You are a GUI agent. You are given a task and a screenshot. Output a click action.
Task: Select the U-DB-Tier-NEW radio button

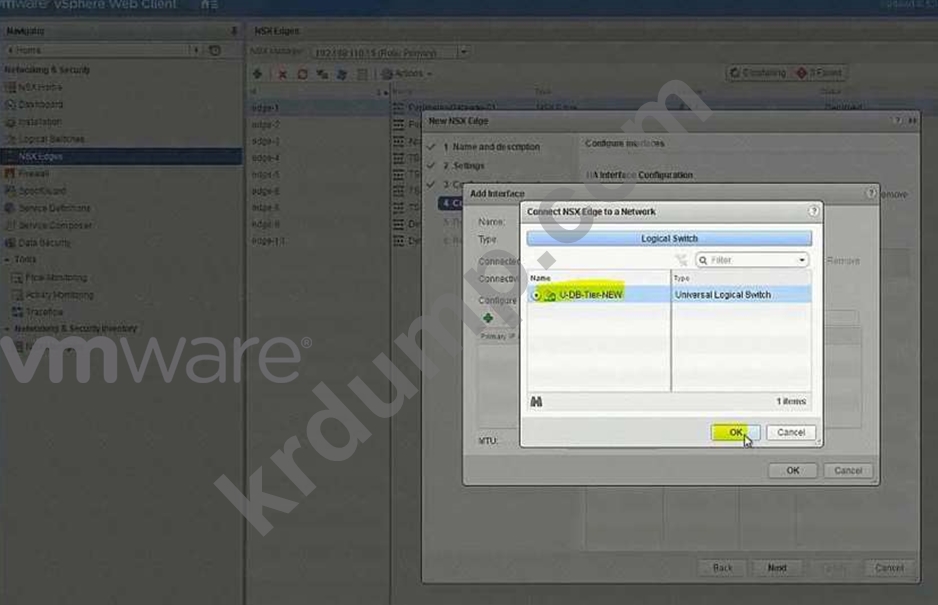[537, 296]
